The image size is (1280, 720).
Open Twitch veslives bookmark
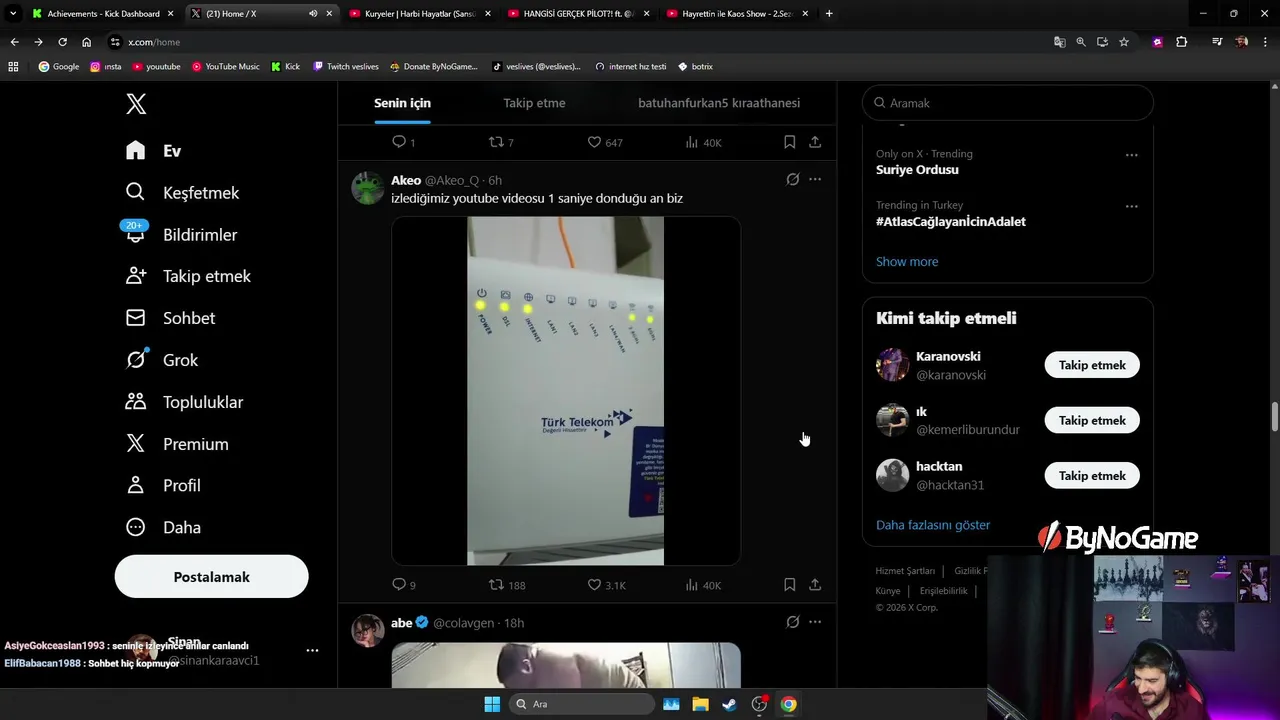[345, 67]
